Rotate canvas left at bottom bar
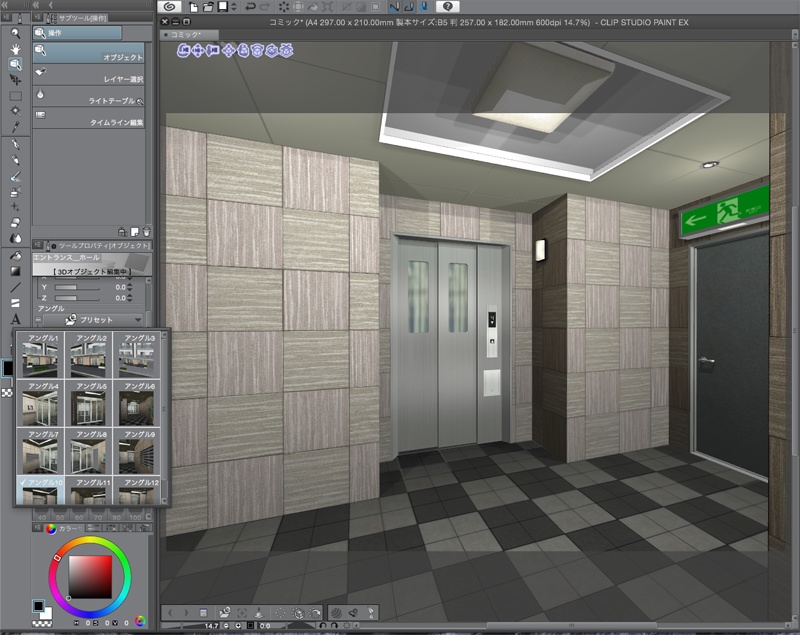 click(x=322, y=625)
